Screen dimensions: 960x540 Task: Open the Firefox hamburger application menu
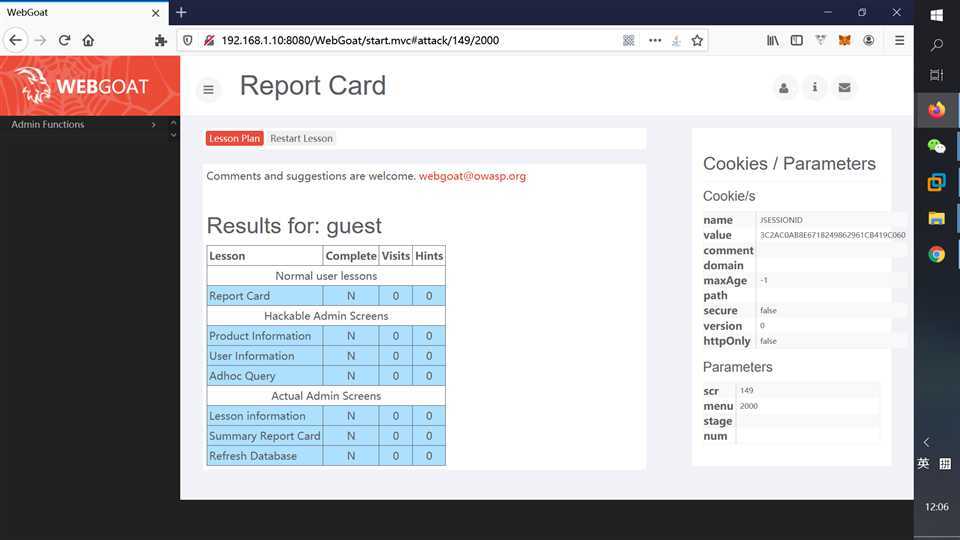(x=899, y=40)
